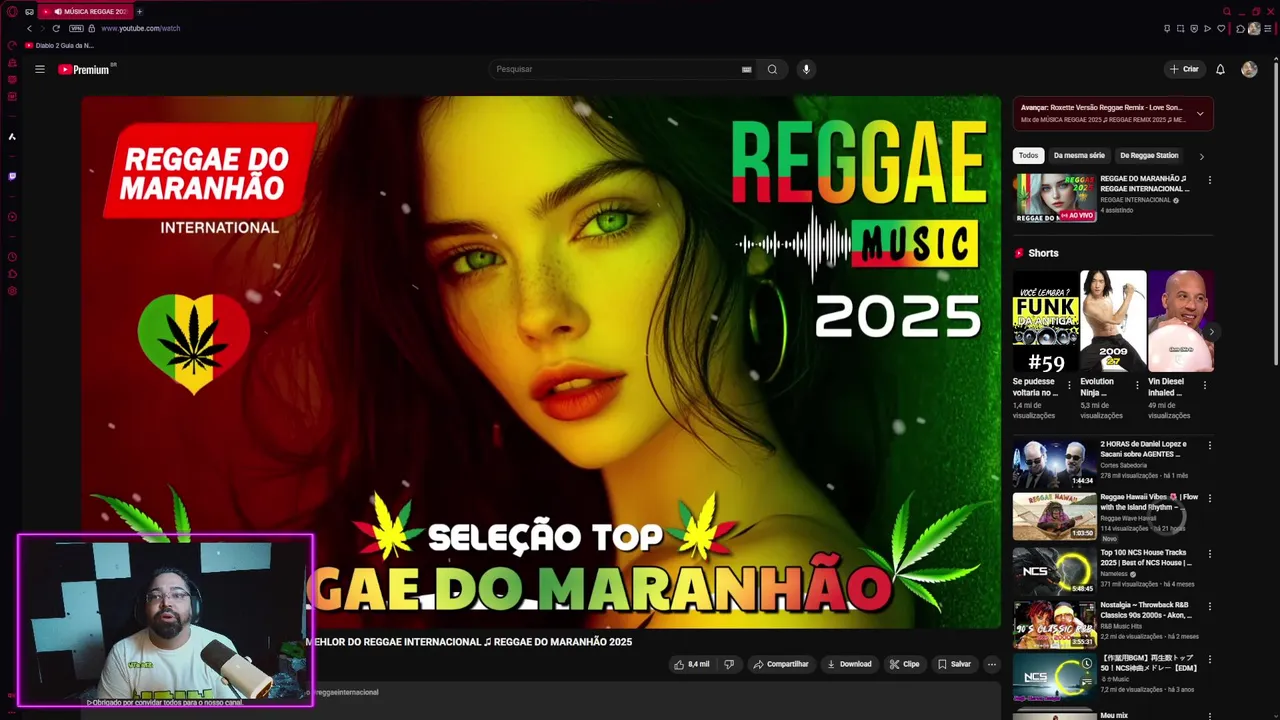Select the 'Da mesma série' filter chip
The image size is (1280, 720).
(1079, 155)
